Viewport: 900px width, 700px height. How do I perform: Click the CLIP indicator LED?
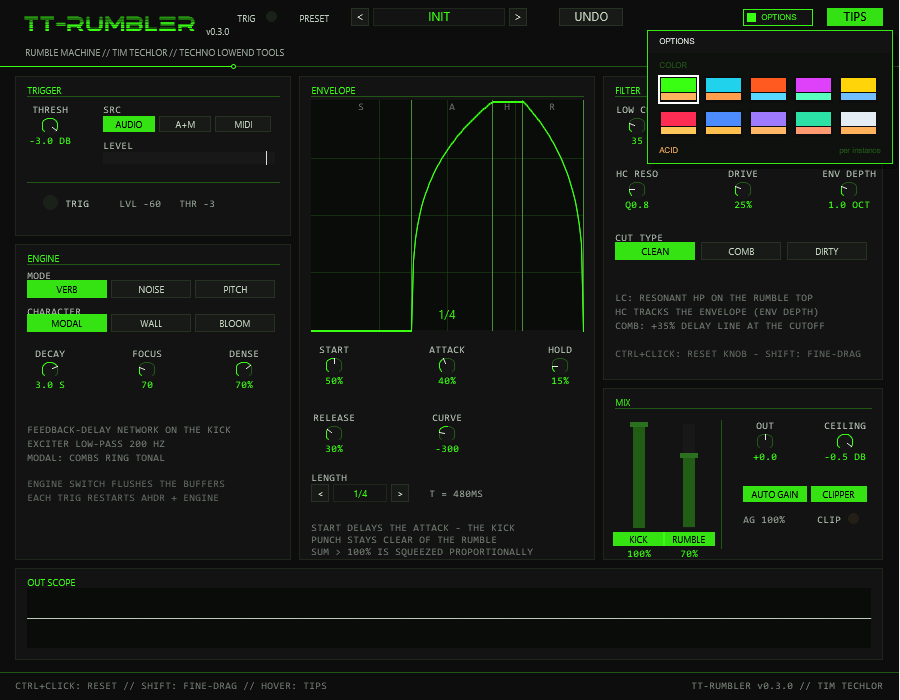coord(854,519)
